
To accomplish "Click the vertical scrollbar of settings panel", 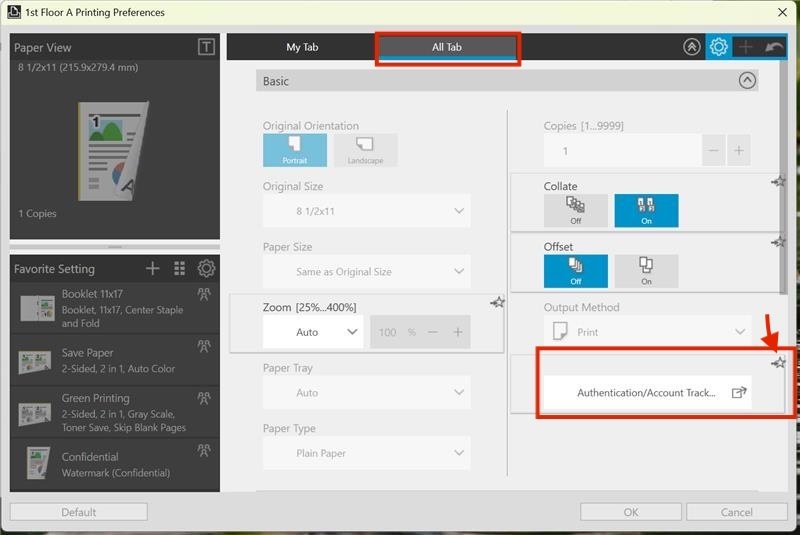I will tap(783, 176).
